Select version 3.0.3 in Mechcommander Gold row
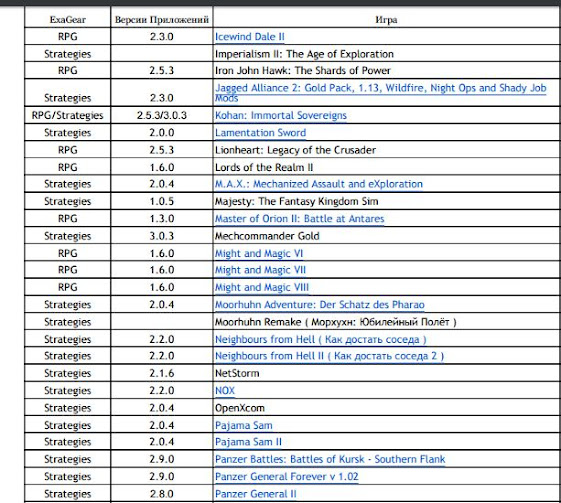 [x=162, y=236]
